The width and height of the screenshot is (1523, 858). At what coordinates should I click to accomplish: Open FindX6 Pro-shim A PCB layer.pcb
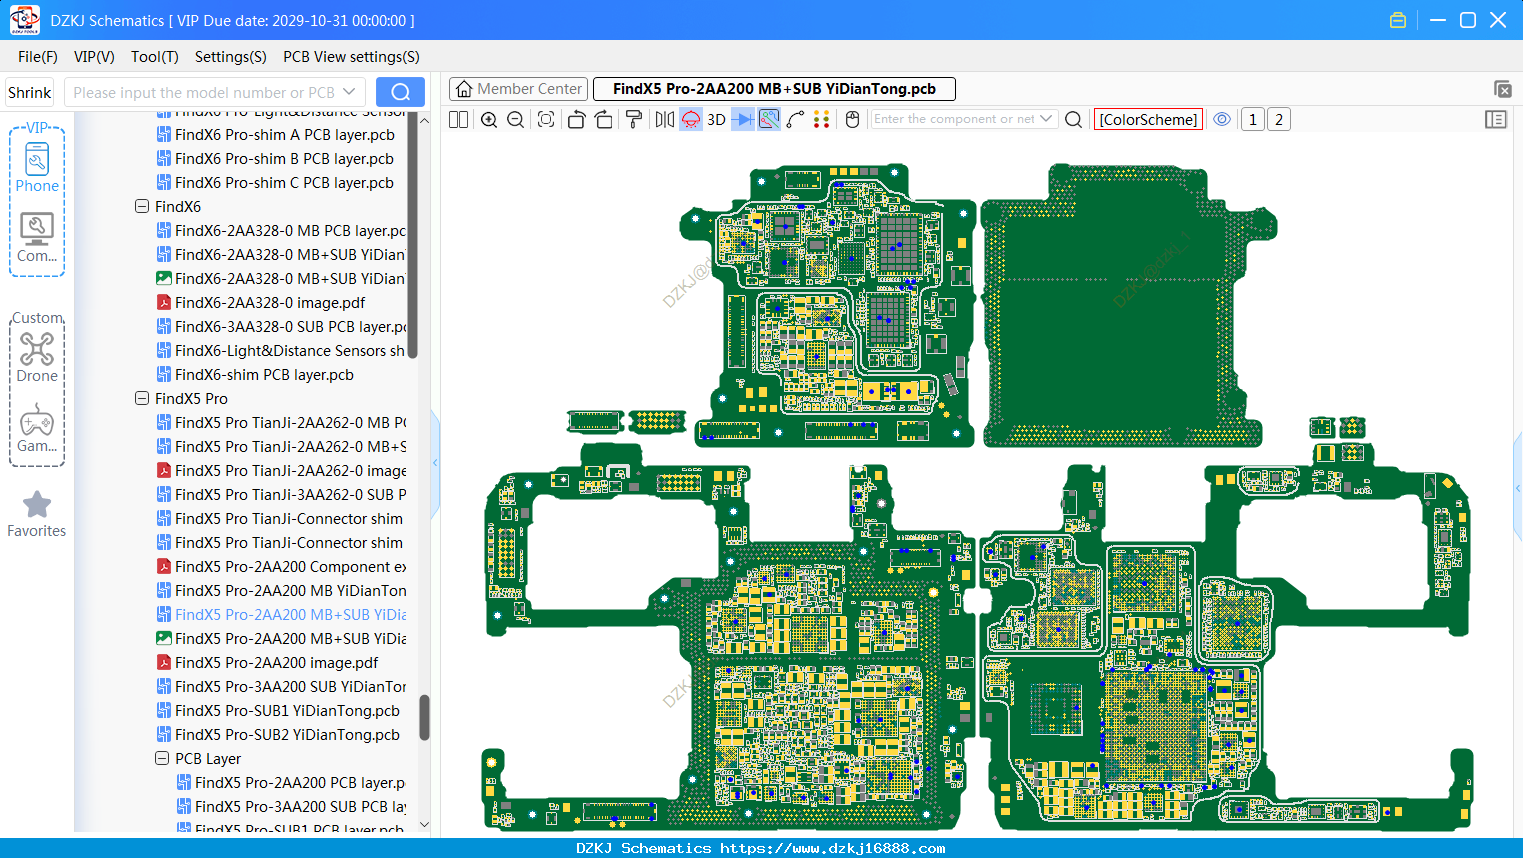tap(284, 134)
